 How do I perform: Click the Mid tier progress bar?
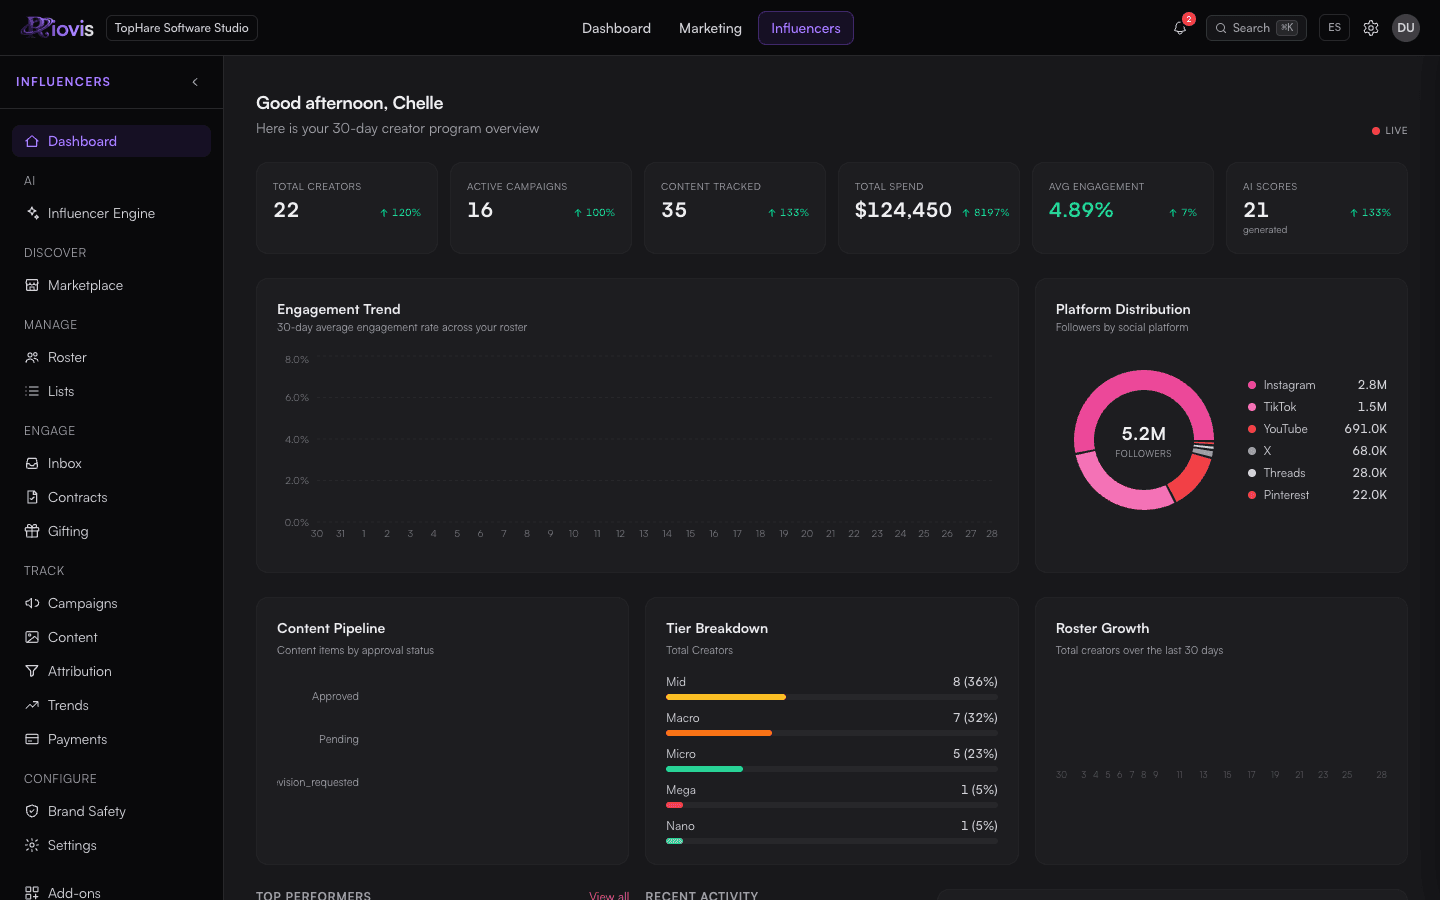coord(832,697)
